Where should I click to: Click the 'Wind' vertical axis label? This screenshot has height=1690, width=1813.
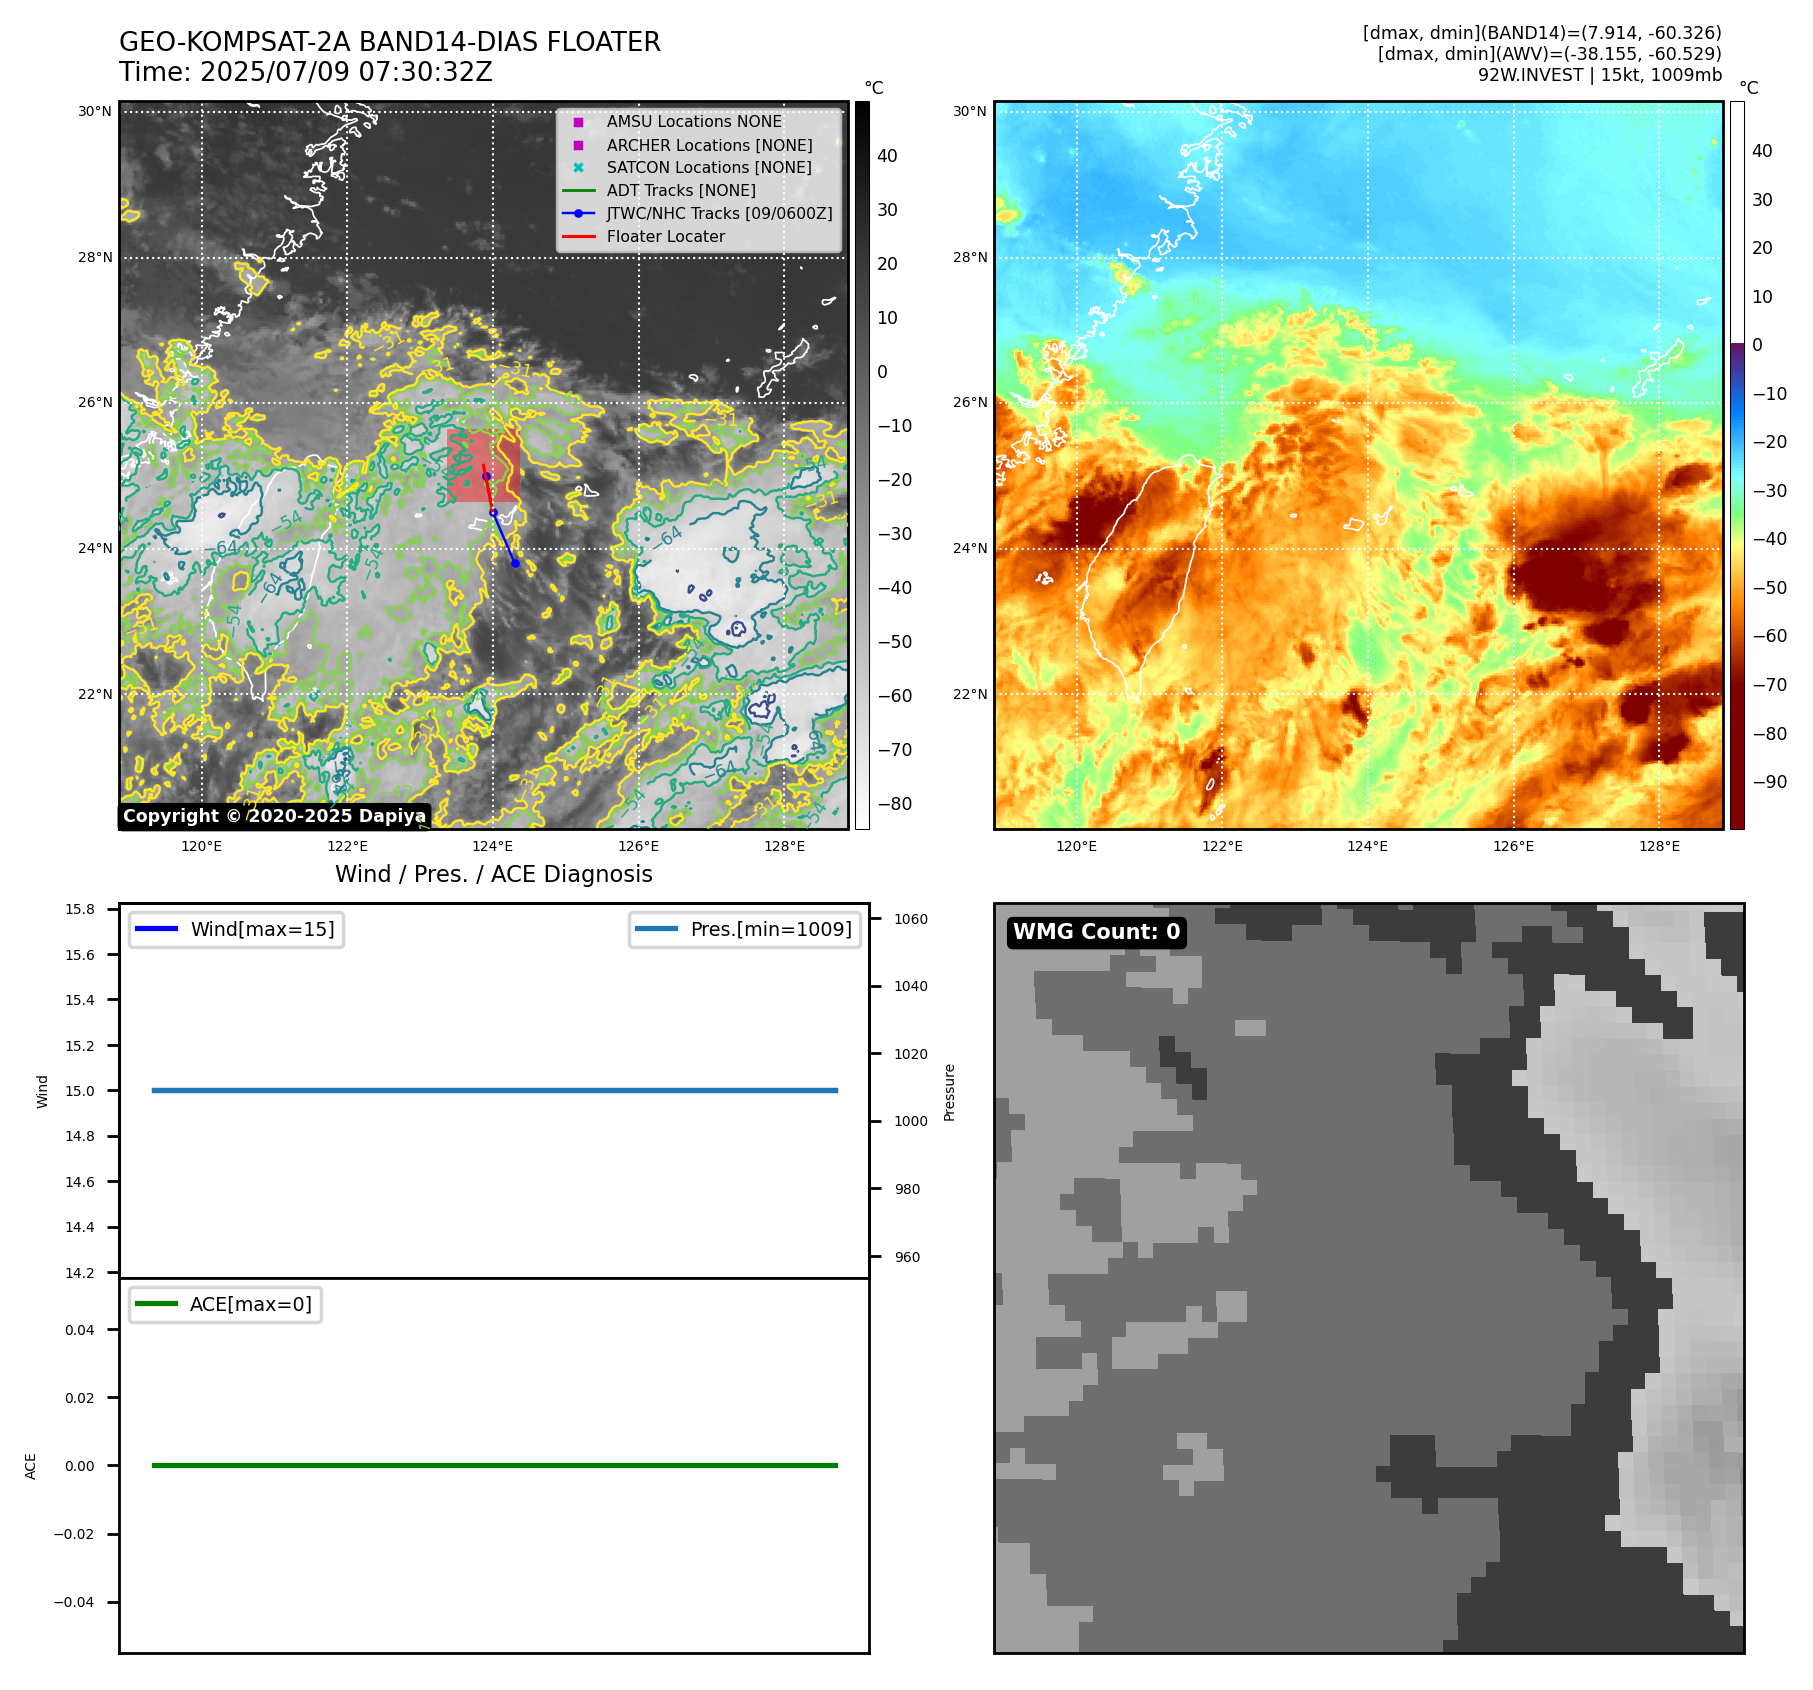[x=42, y=1091]
